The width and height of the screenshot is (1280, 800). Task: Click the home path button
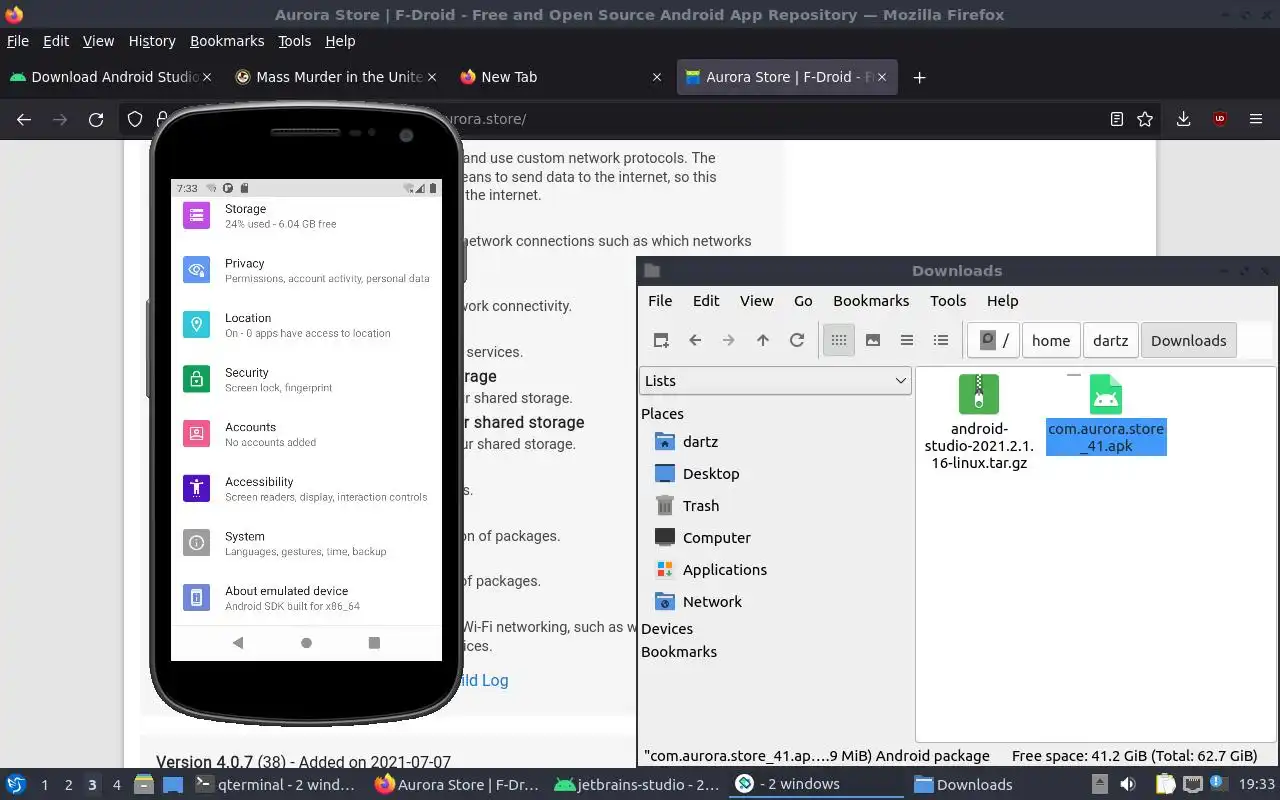1051,340
